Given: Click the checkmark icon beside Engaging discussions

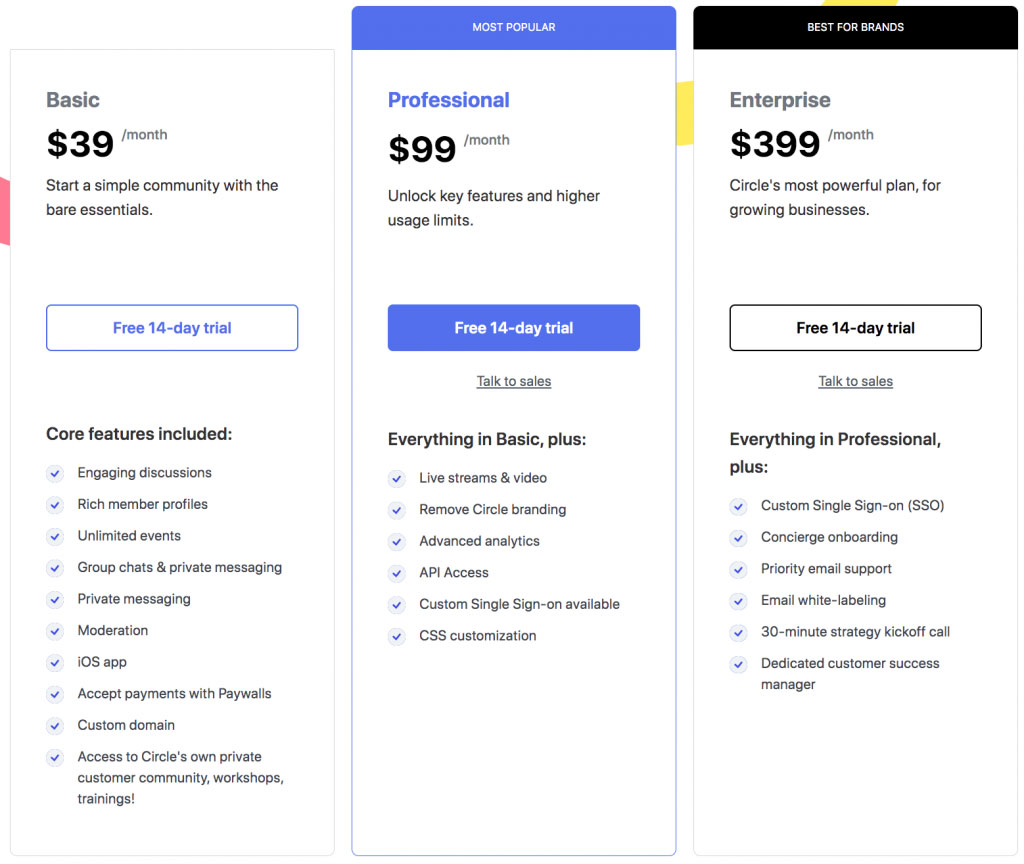Looking at the screenshot, I should click(55, 473).
